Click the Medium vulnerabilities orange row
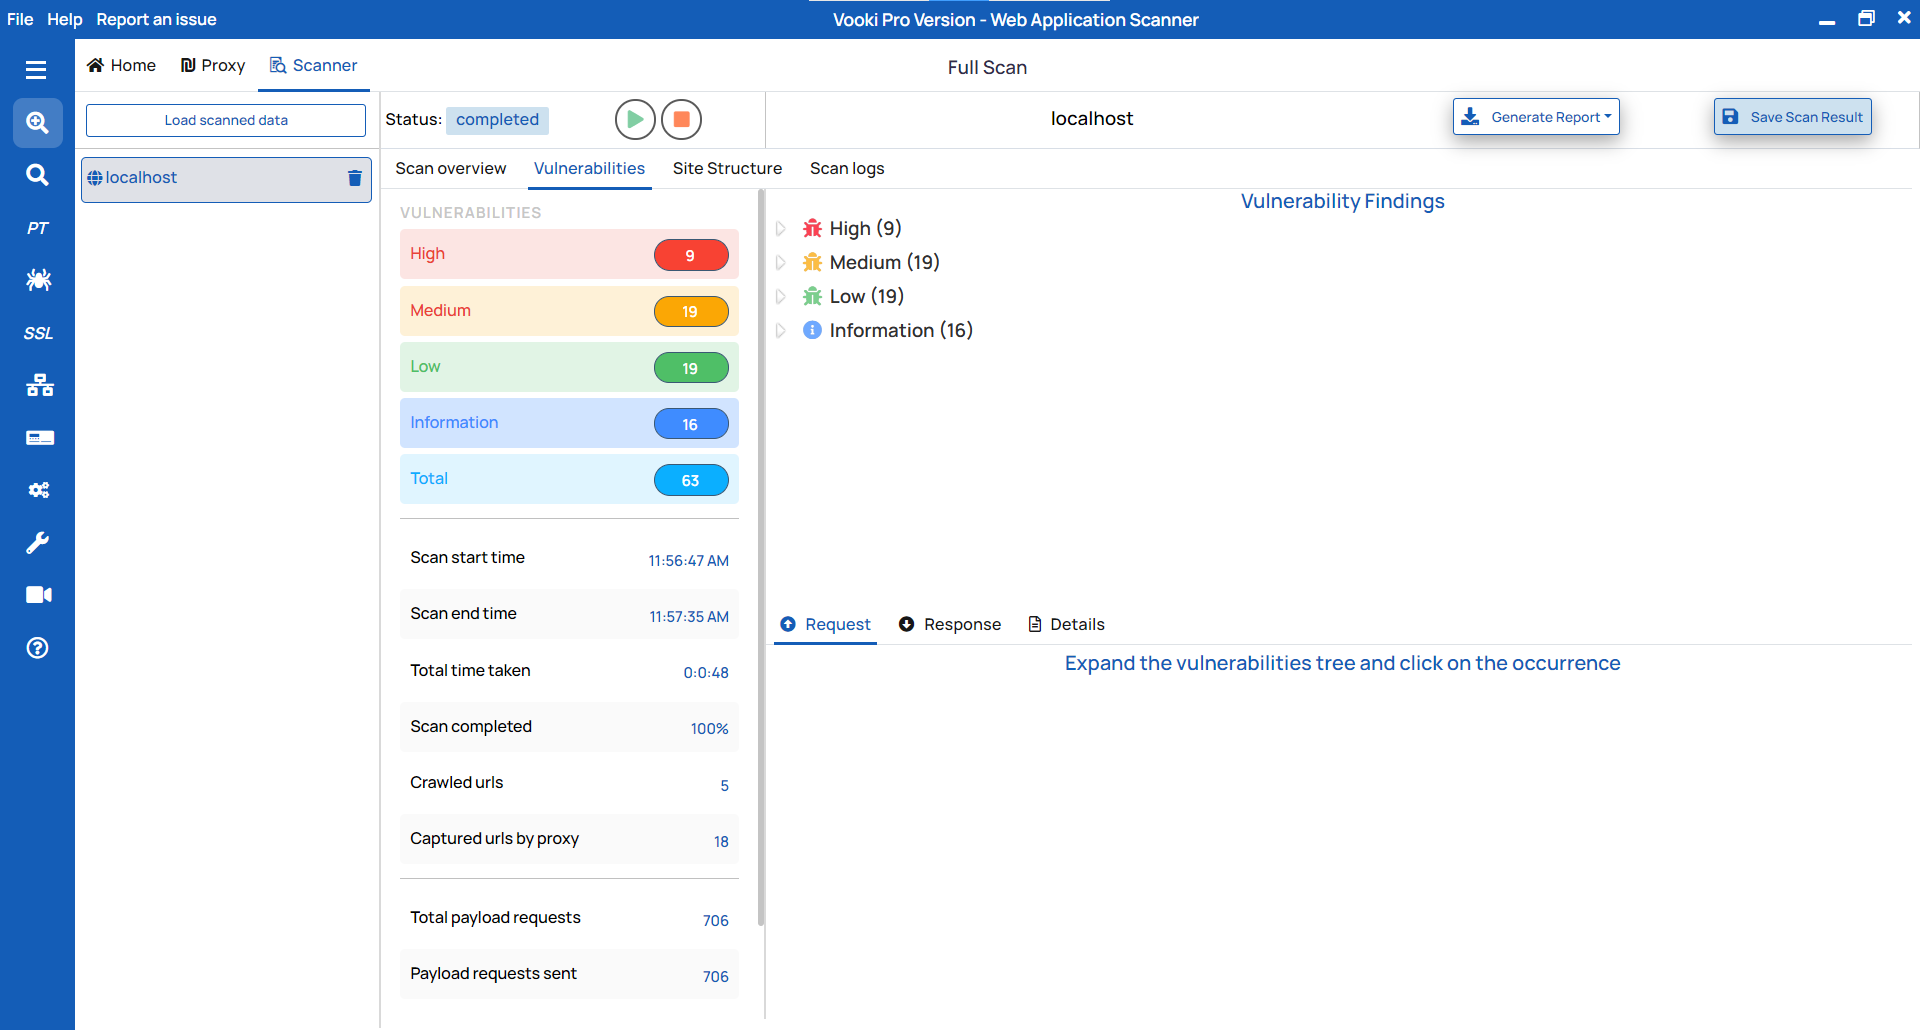 click(569, 311)
